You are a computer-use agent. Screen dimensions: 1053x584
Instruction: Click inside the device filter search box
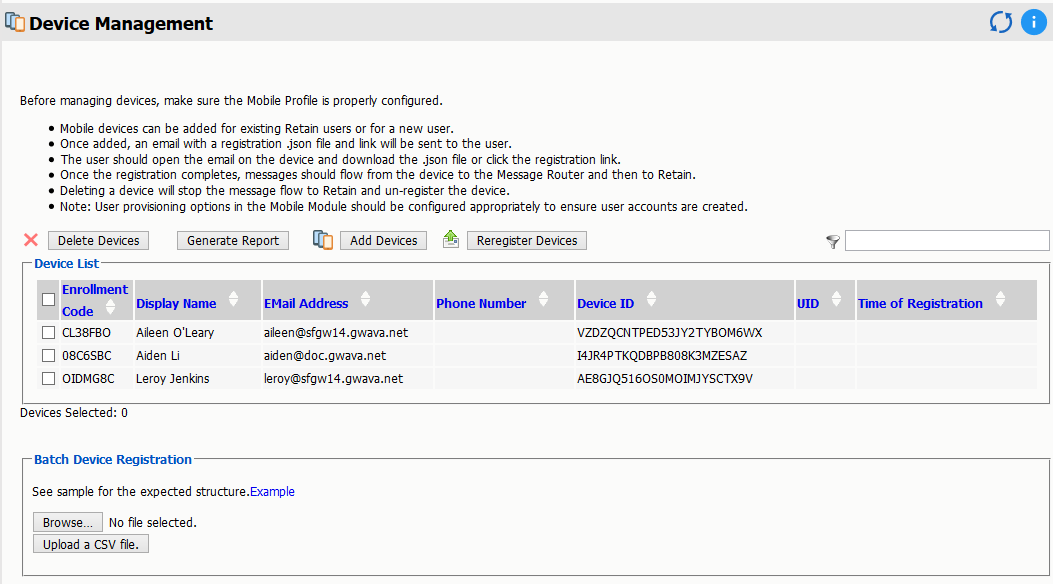tap(945, 240)
